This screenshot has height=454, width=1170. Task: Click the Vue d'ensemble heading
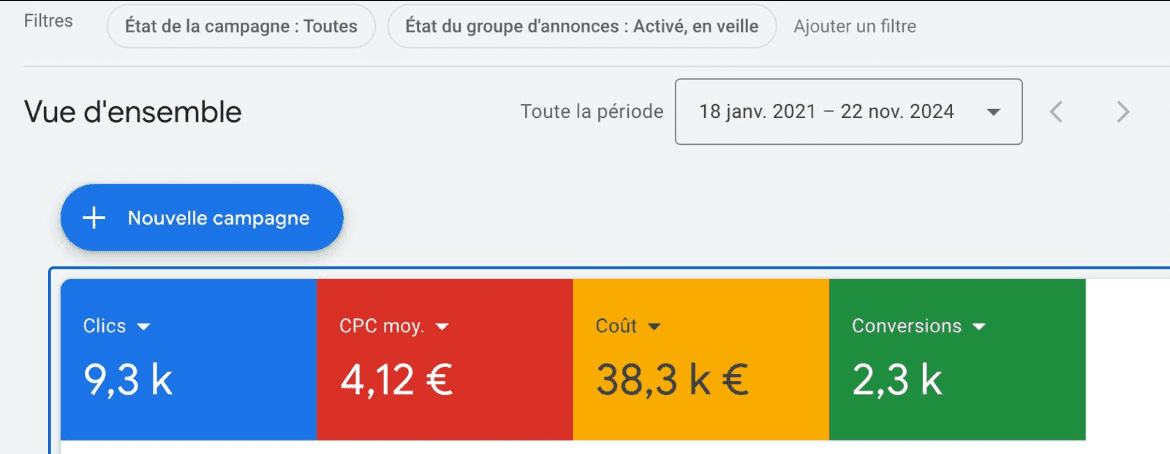[133, 112]
